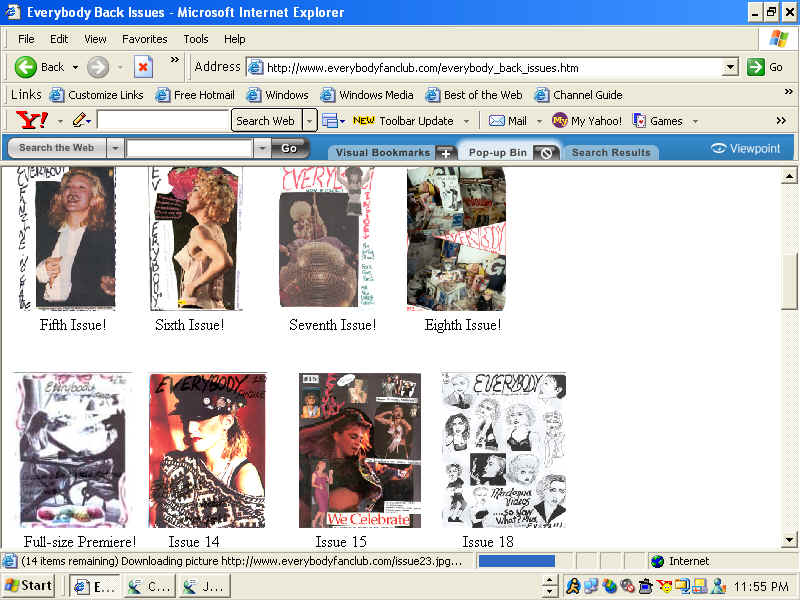Open the Help menu
Viewport: 800px width, 600px height.
tap(235, 39)
